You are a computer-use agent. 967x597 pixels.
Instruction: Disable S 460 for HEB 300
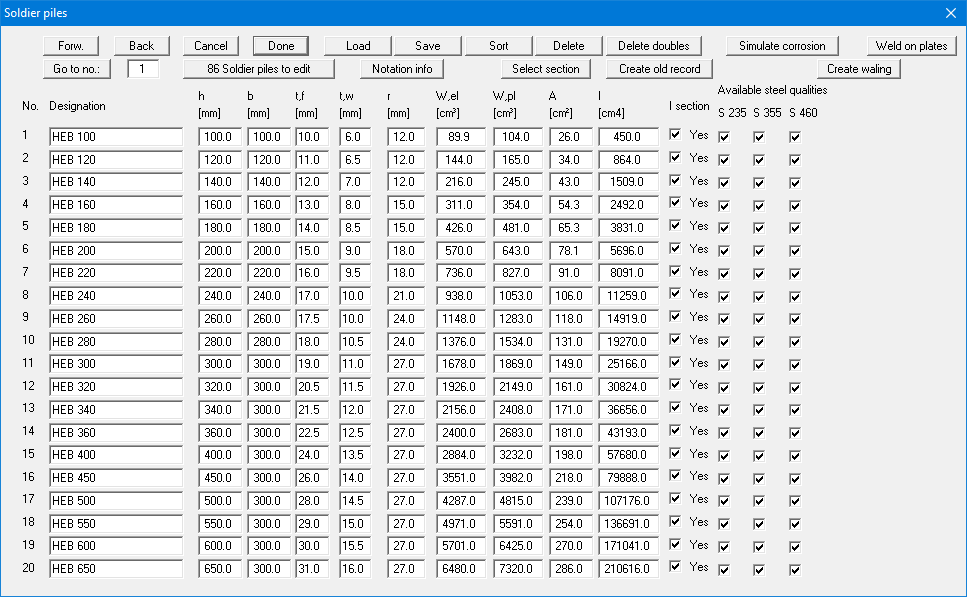(x=795, y=364)
